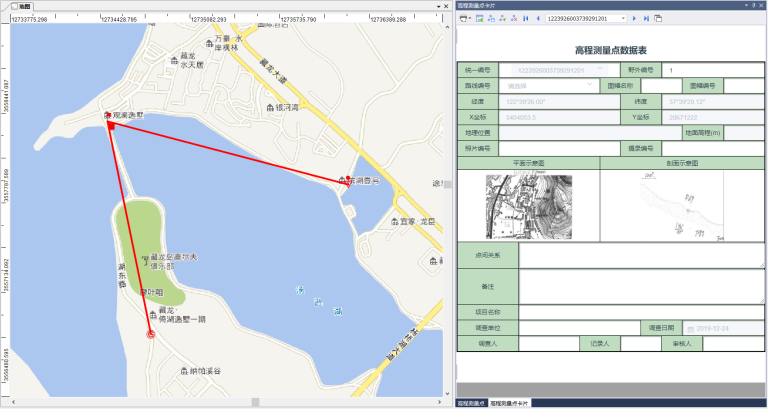
Task: Open the card panel options arrow
Action: [x=747, y=5]
